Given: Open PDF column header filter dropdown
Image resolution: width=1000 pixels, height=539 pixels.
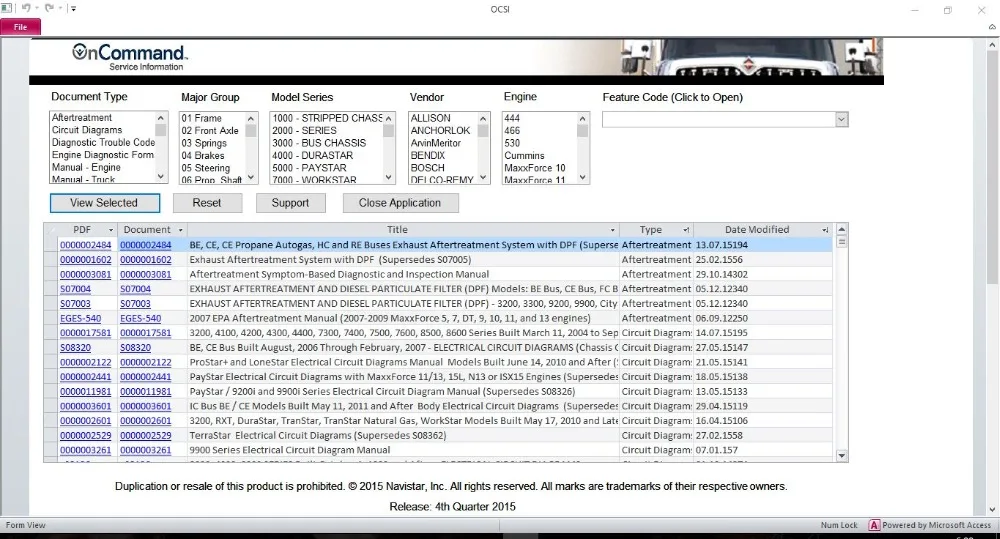Looking at the screenshot, I should 111,230.
